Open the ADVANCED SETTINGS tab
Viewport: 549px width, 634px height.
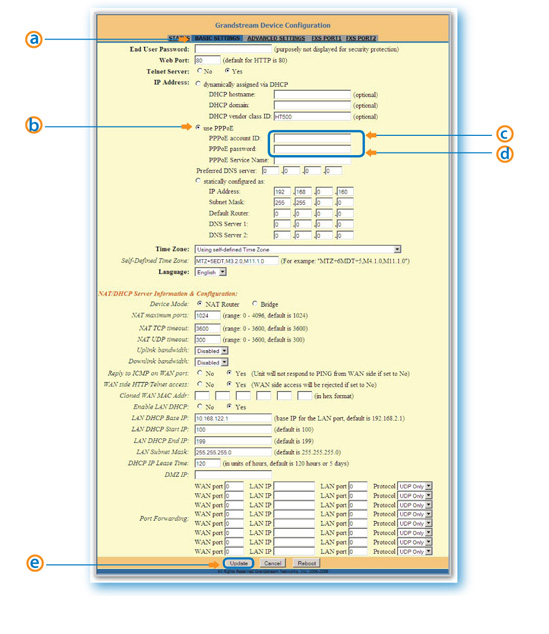(276, 38)
